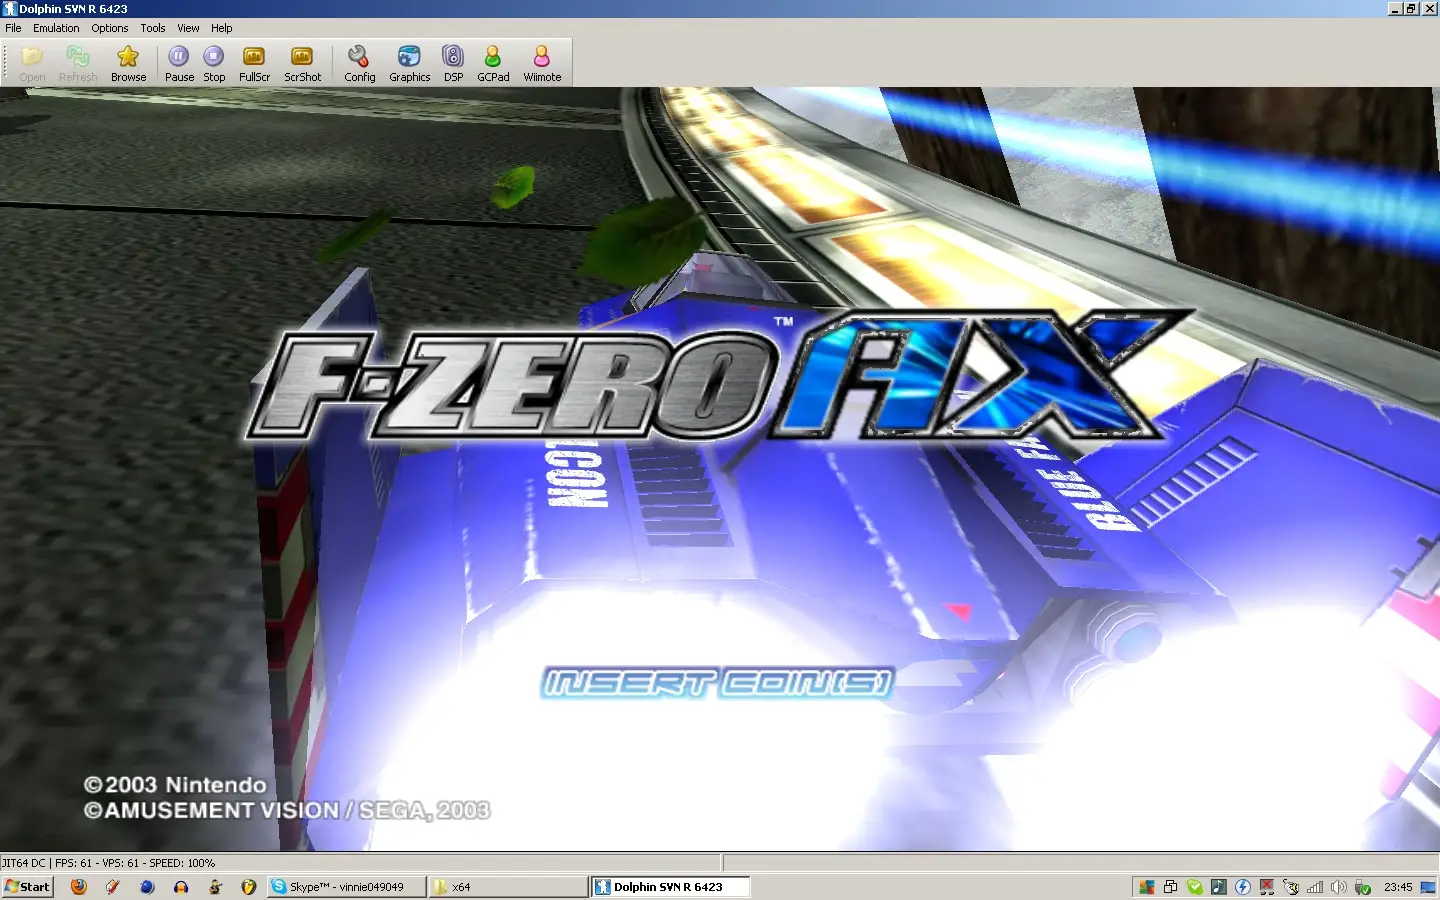Open the volume control tray icon
The image size is (1440, 900).
1339,887
